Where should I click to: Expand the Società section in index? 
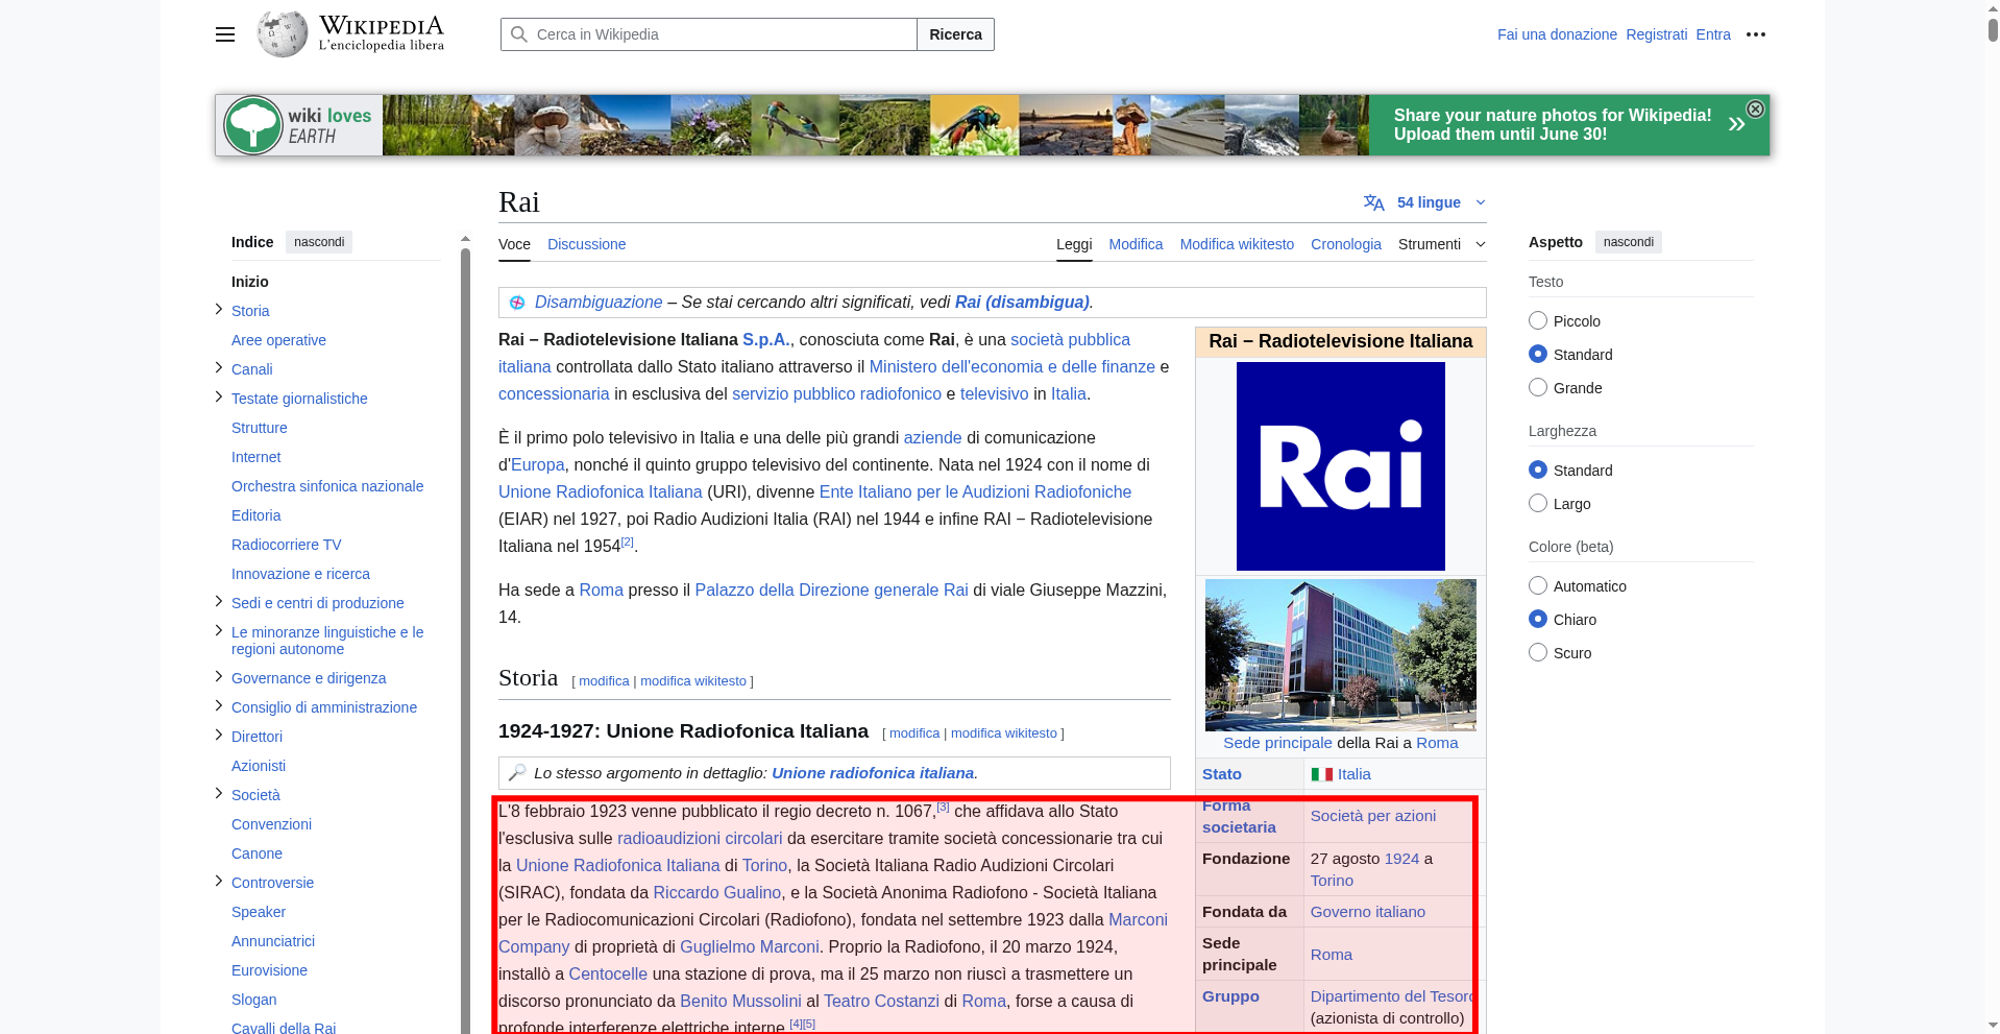pyautogui.click(x=219, y=794)
